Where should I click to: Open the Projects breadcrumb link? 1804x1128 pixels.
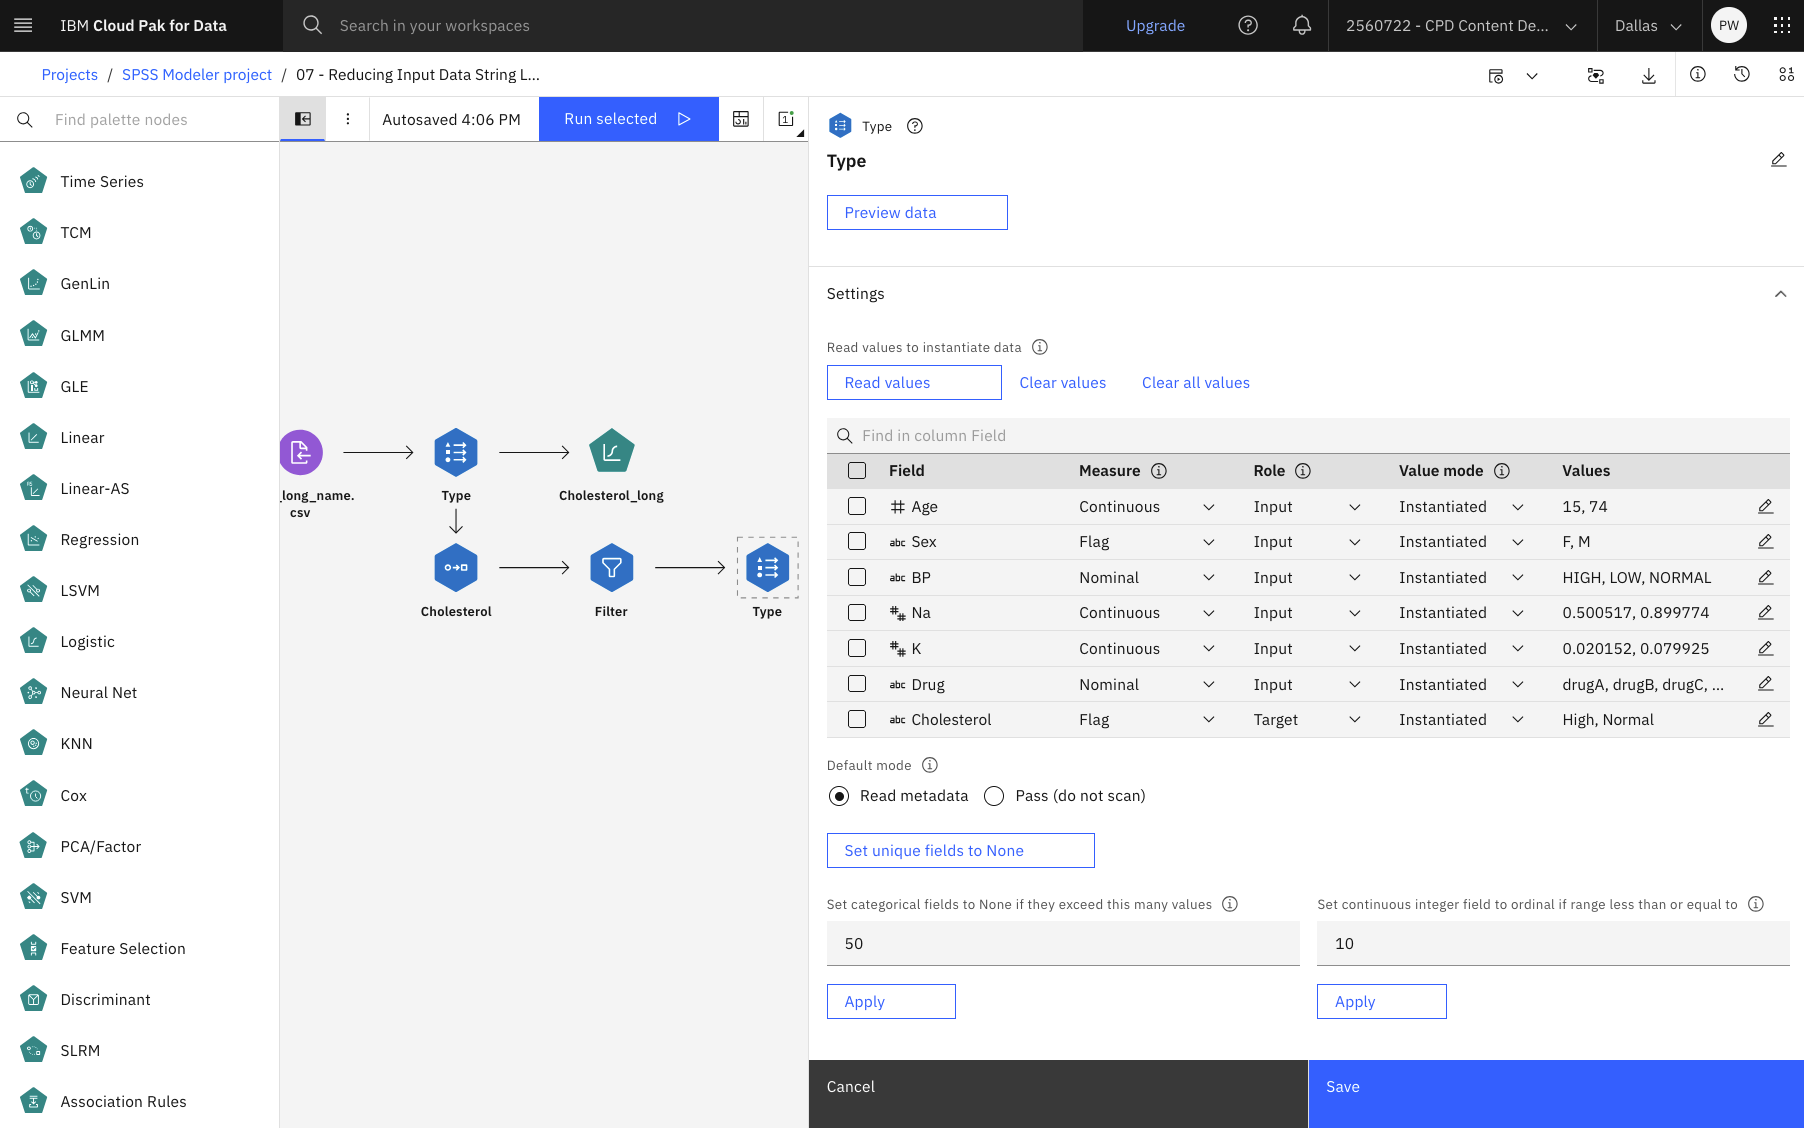point(70,75)
